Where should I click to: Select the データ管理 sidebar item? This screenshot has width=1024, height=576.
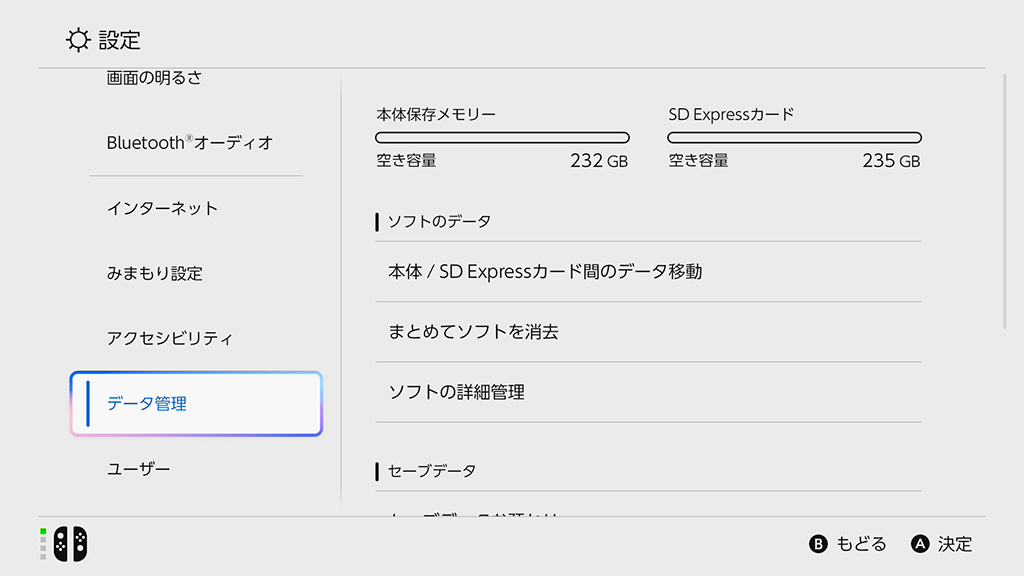tap(196, 404)
